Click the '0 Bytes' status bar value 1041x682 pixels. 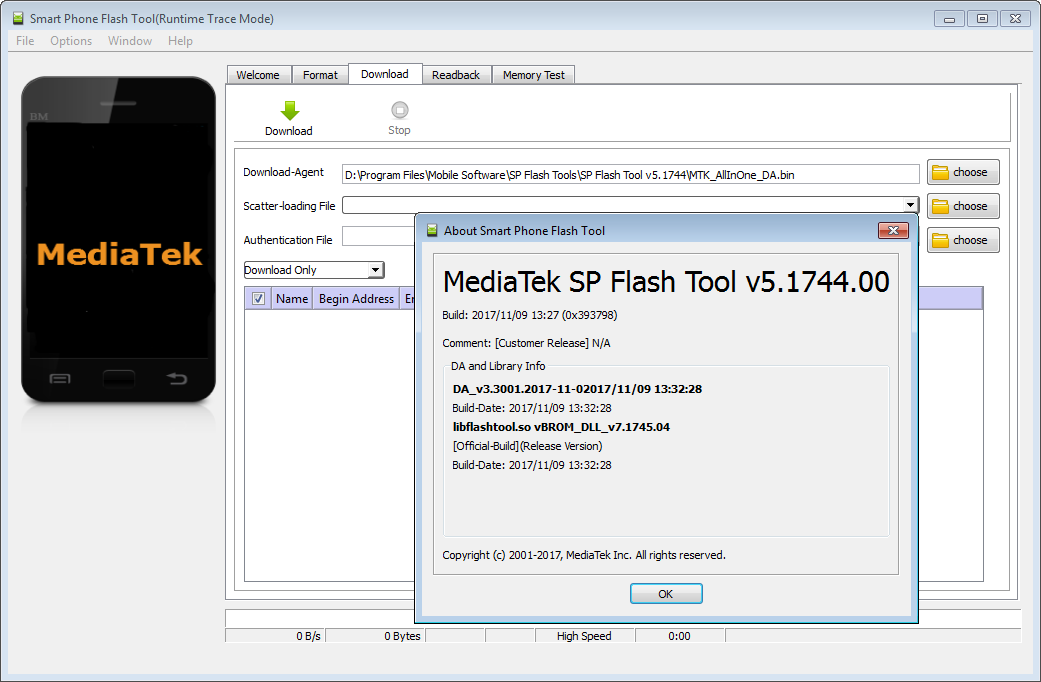tap(402, 636)
